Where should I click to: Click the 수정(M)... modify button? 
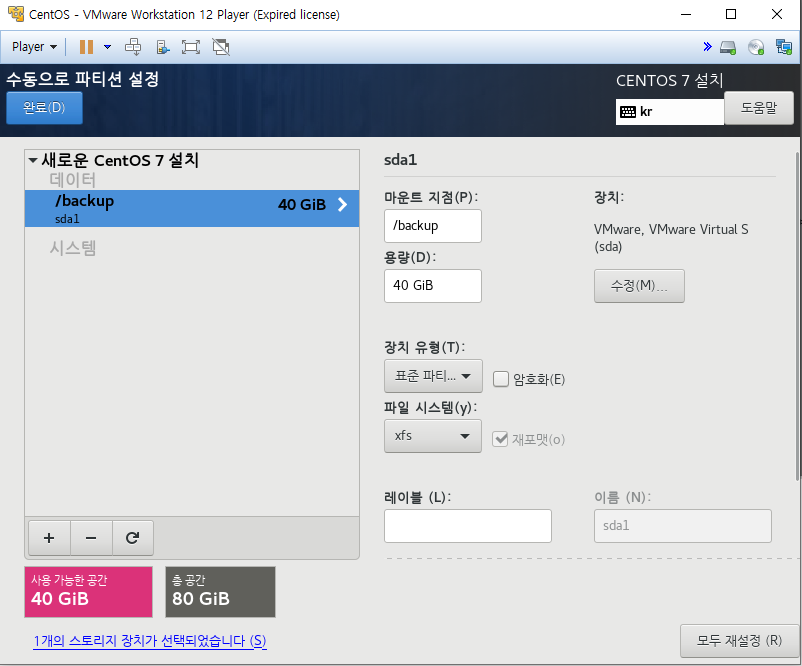(639, 285)
